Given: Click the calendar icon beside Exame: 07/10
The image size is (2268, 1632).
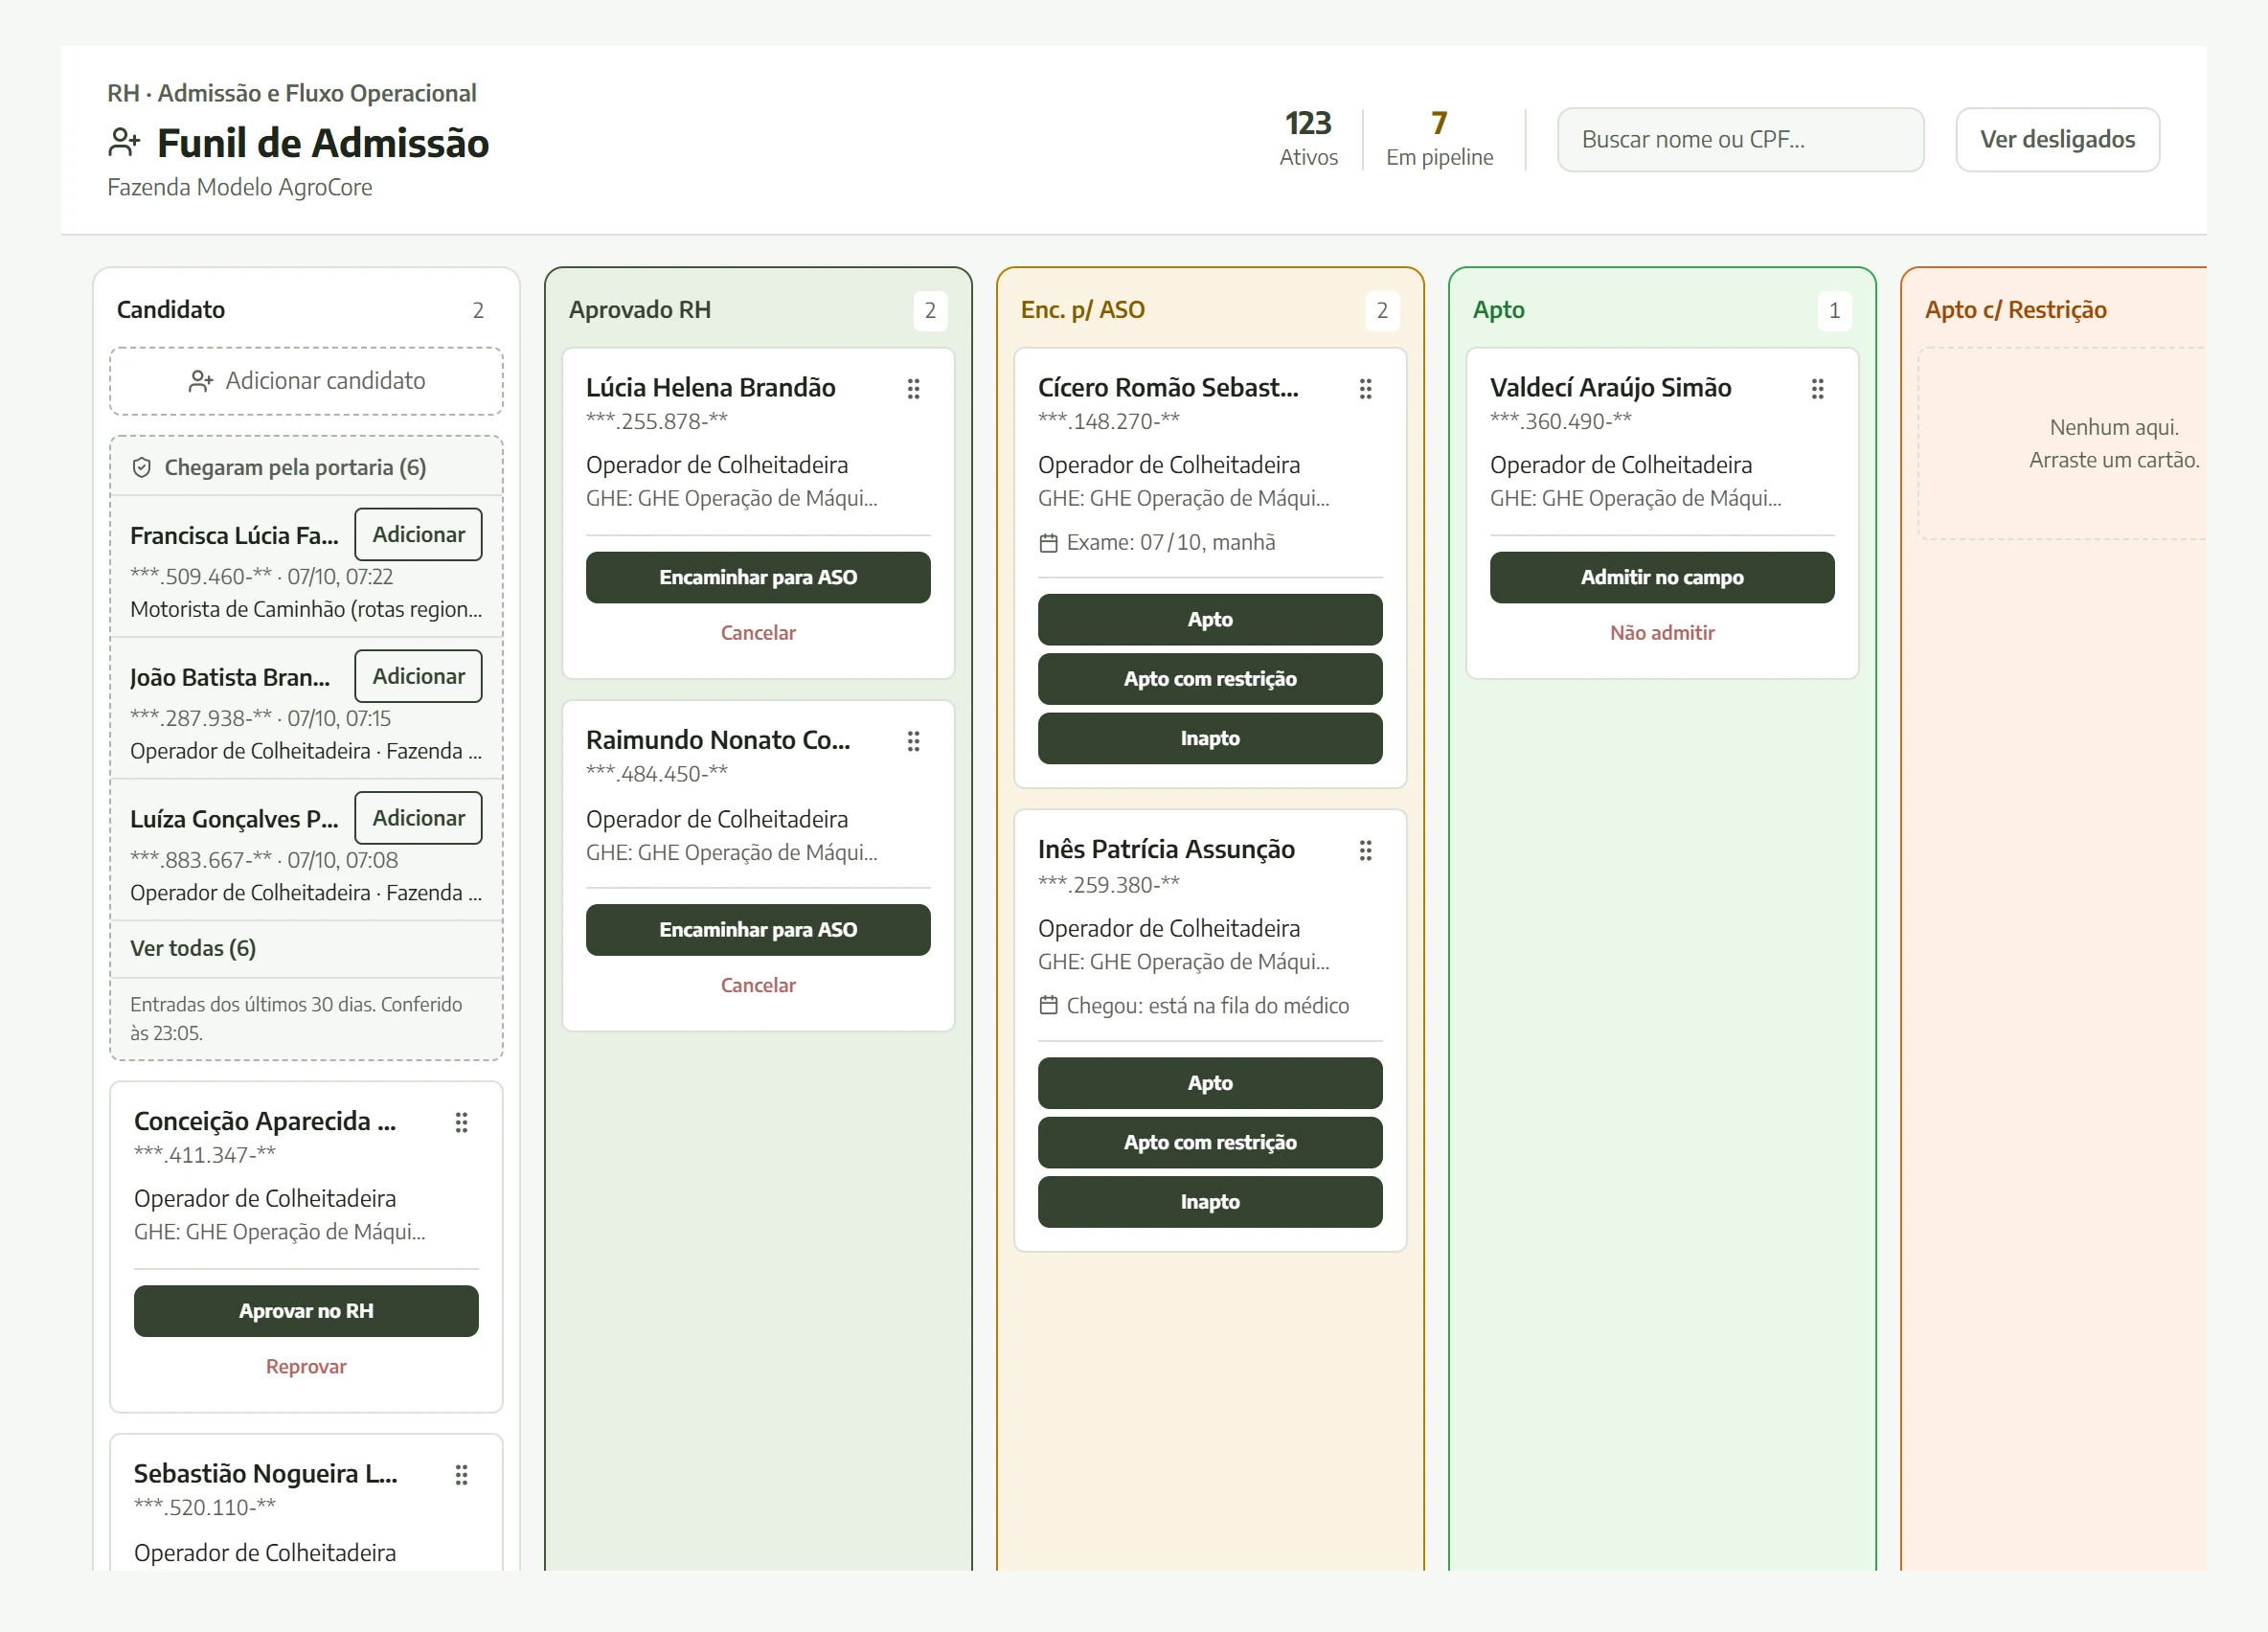Looking at the screenshot, I should [x=1048, y=543].
